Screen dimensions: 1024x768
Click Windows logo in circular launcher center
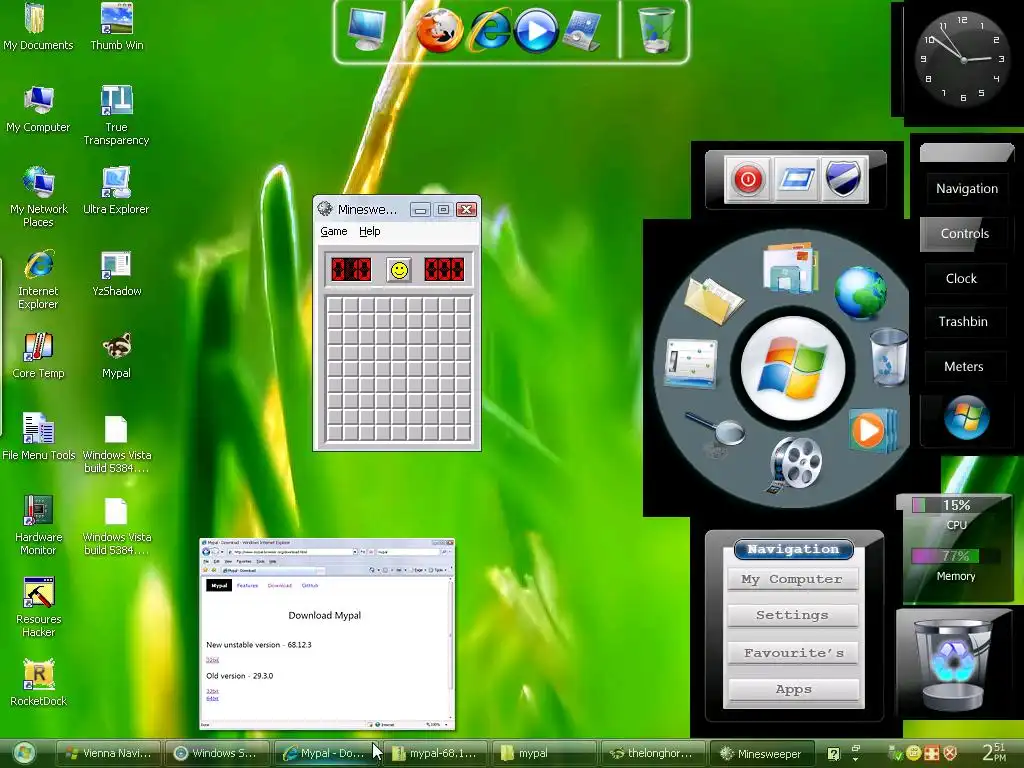(x=793, y=368)
